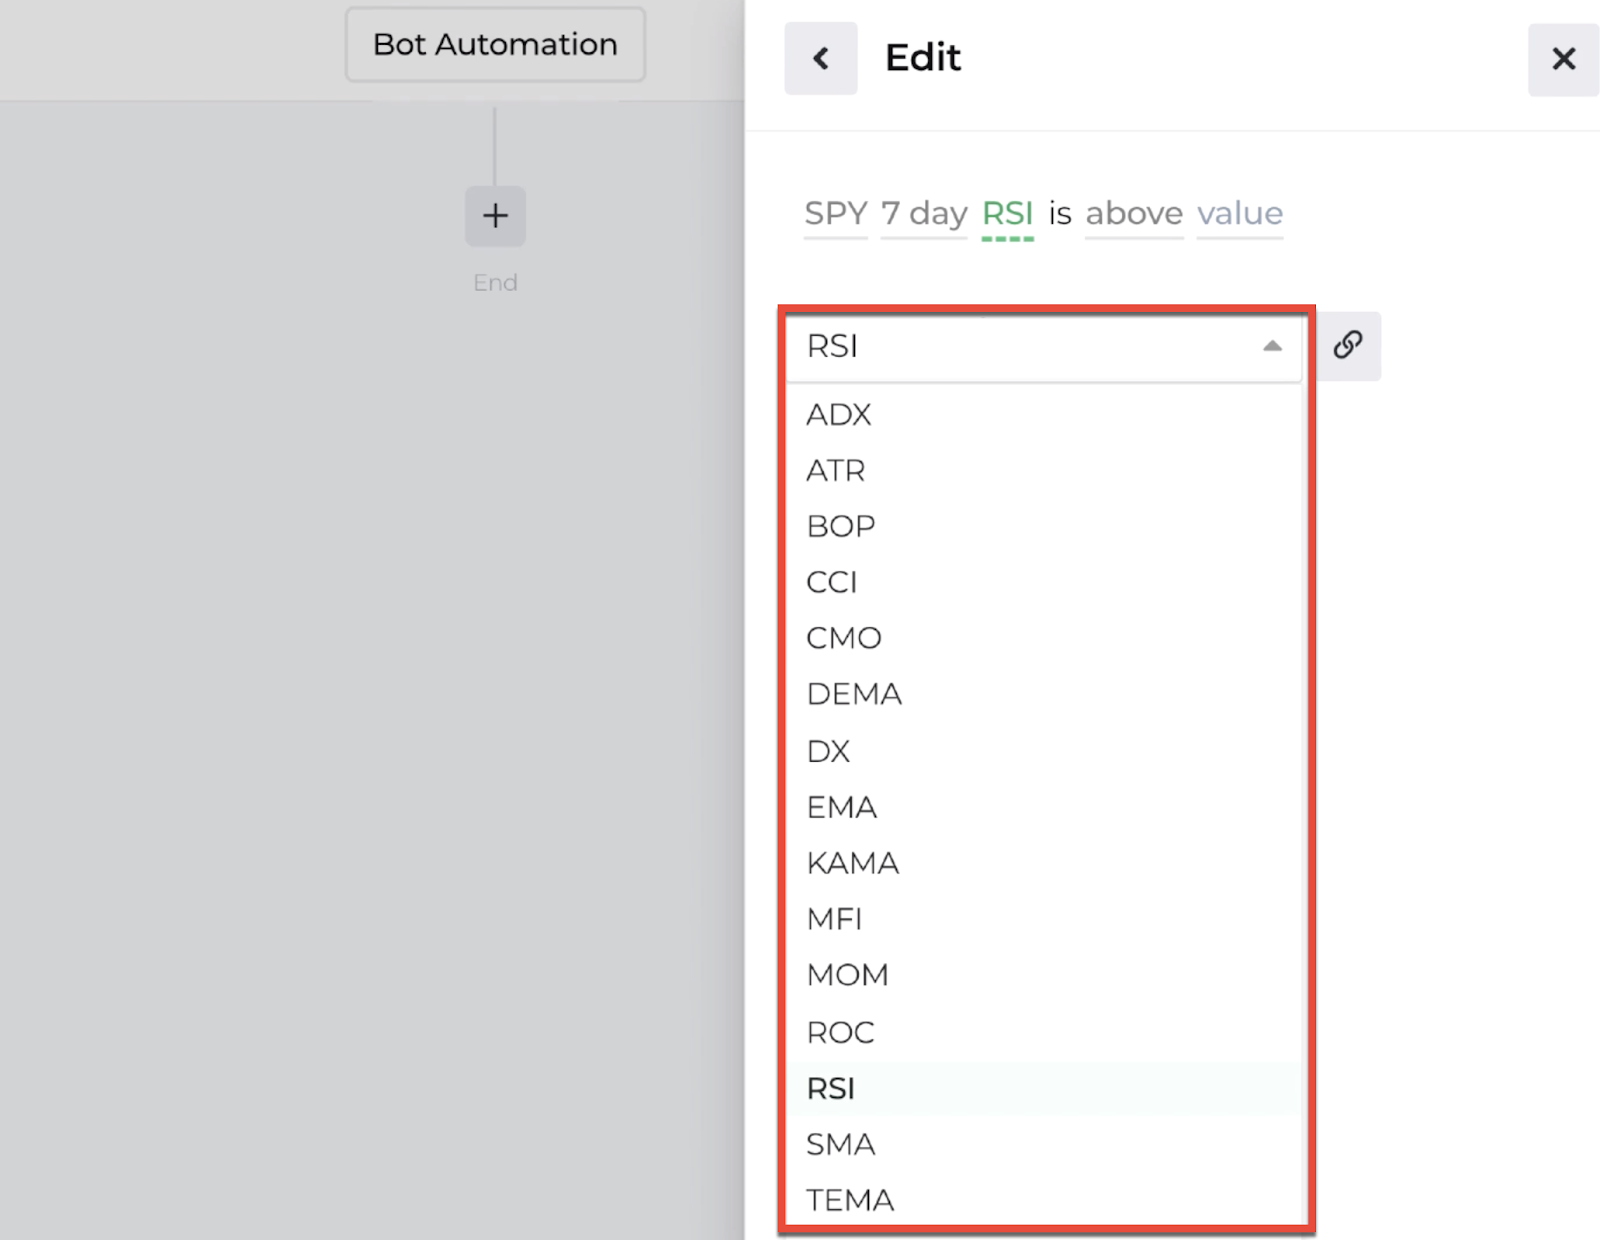Click the back chevron next to Edit
This screenshot has height=1240, width=1600.
[x=820, y=58]
